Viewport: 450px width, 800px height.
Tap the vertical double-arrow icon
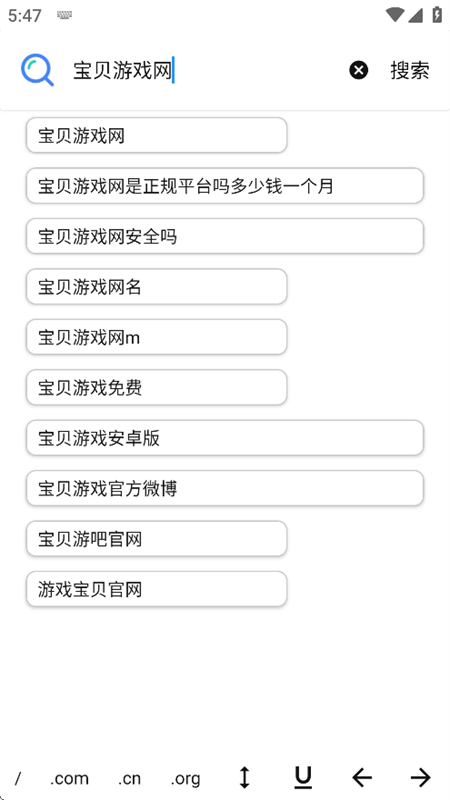245,778
